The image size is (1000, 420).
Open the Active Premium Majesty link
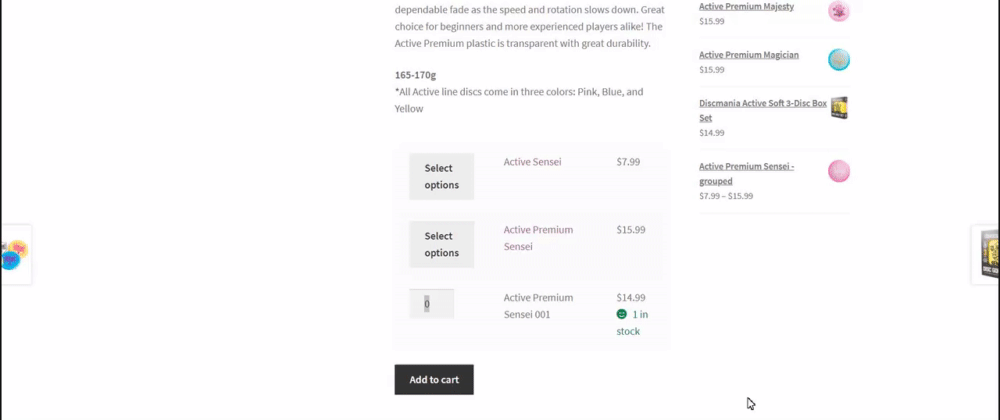click(x=746, y=7)
